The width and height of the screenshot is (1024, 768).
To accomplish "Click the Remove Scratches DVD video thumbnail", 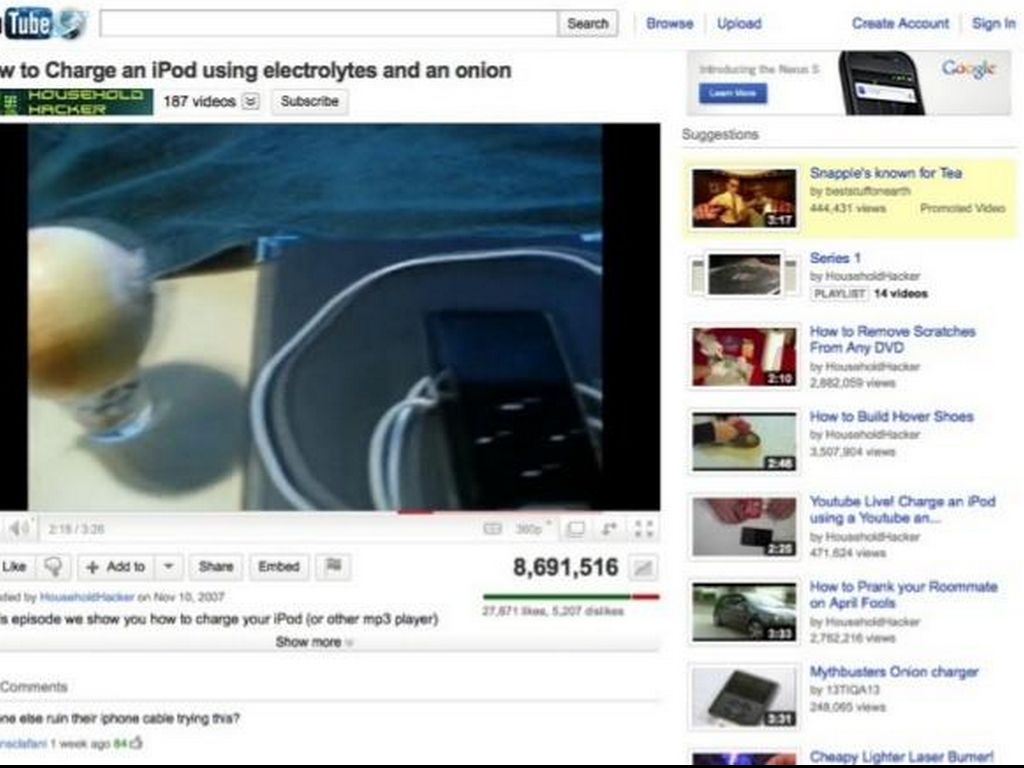I will click(744, 357).
